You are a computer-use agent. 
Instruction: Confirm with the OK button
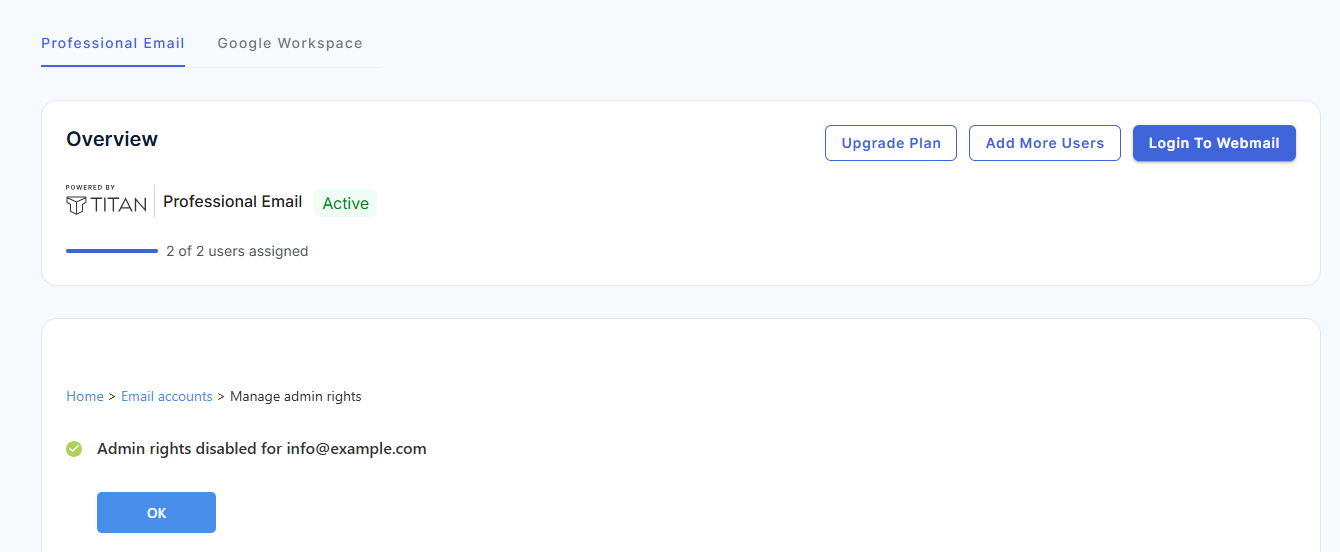[x=156, y=513]
